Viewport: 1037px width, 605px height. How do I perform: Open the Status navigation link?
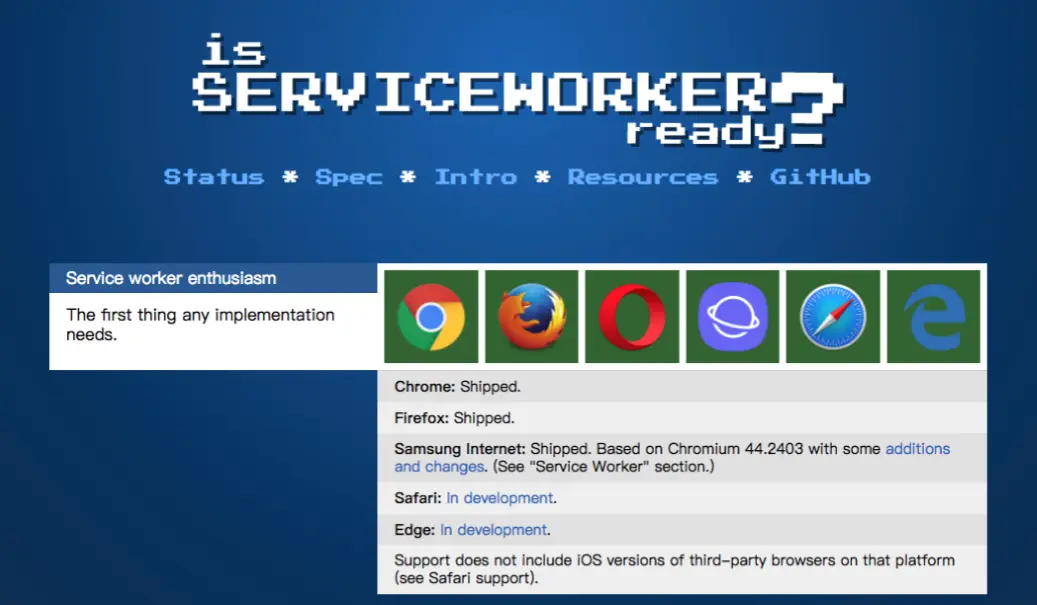[214, 177]
